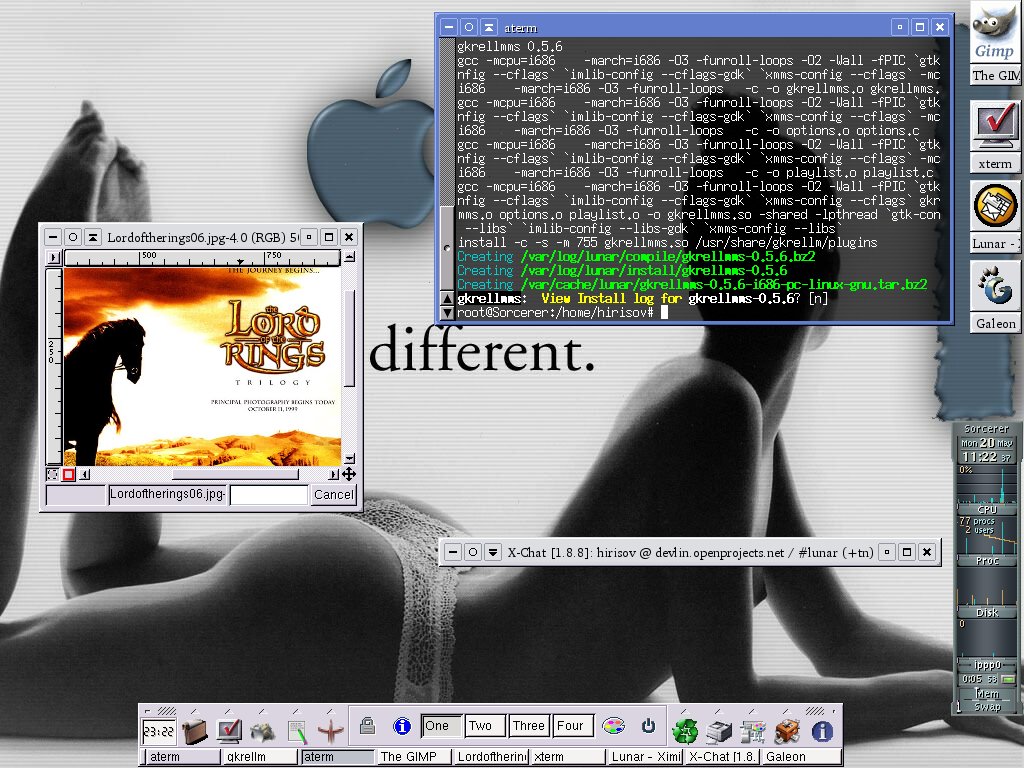
Task: Click the GIMP navigation cross-arrows icon
Action: (x=349, y=475)
